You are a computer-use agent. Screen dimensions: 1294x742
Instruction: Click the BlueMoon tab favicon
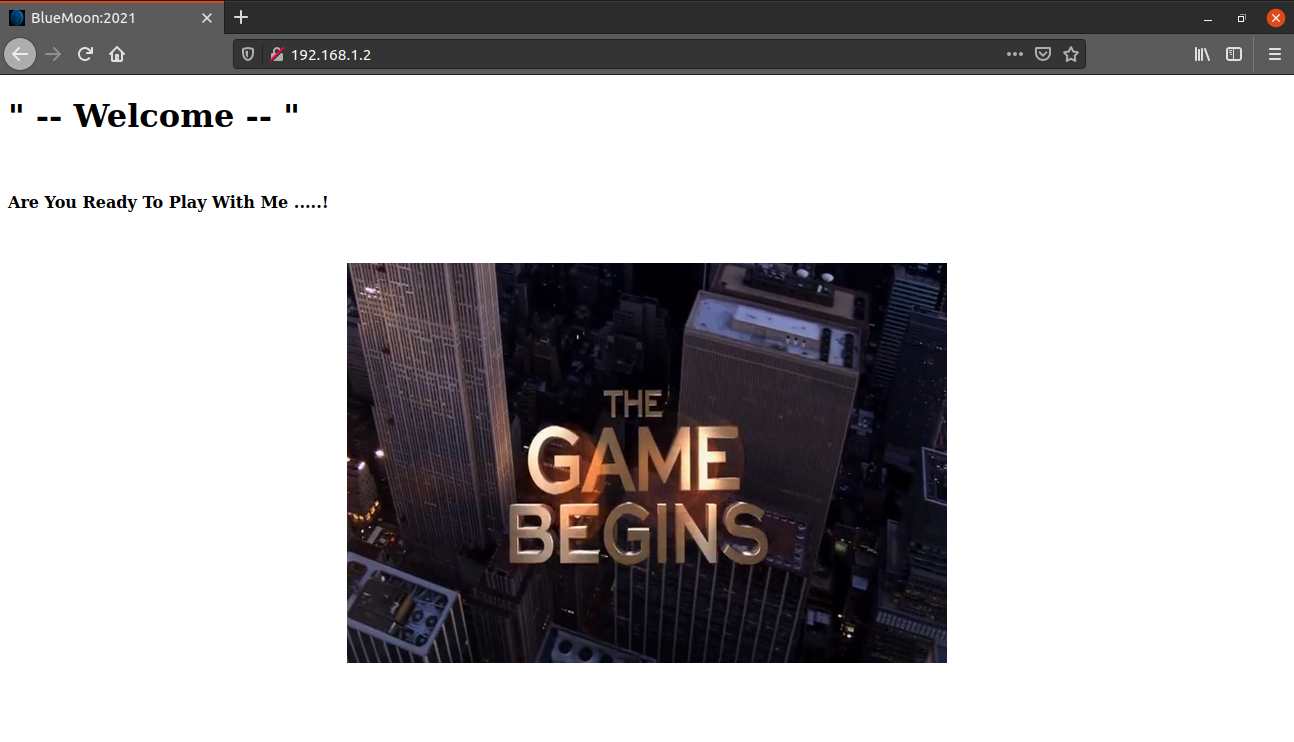coord(17,18)
